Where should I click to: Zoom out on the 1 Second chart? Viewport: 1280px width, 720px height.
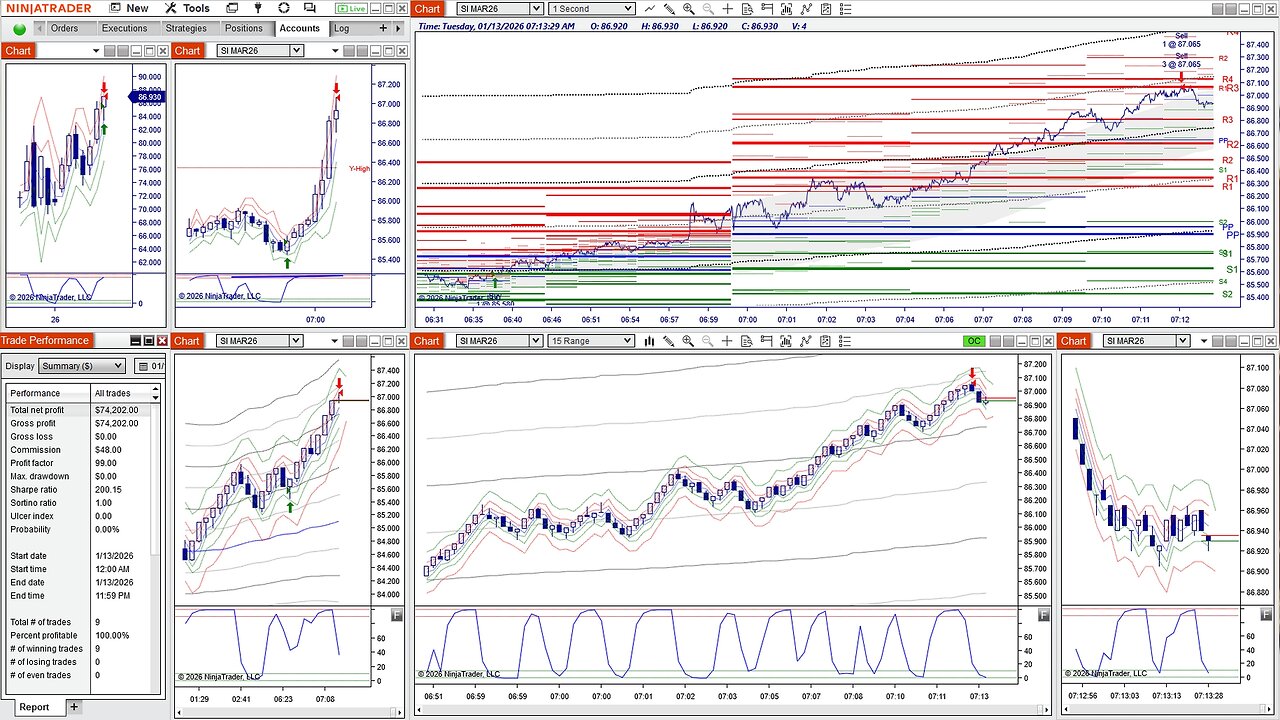coord(708,8)
